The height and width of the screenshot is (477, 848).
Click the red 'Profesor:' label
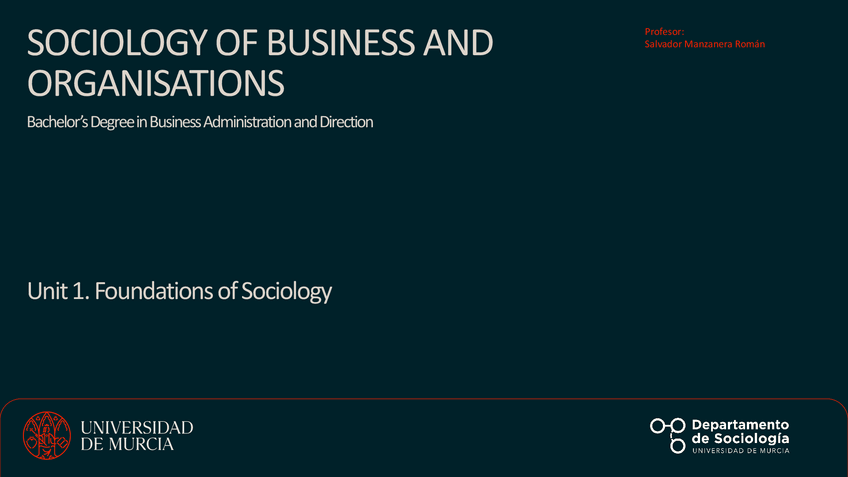click(664, 34)
